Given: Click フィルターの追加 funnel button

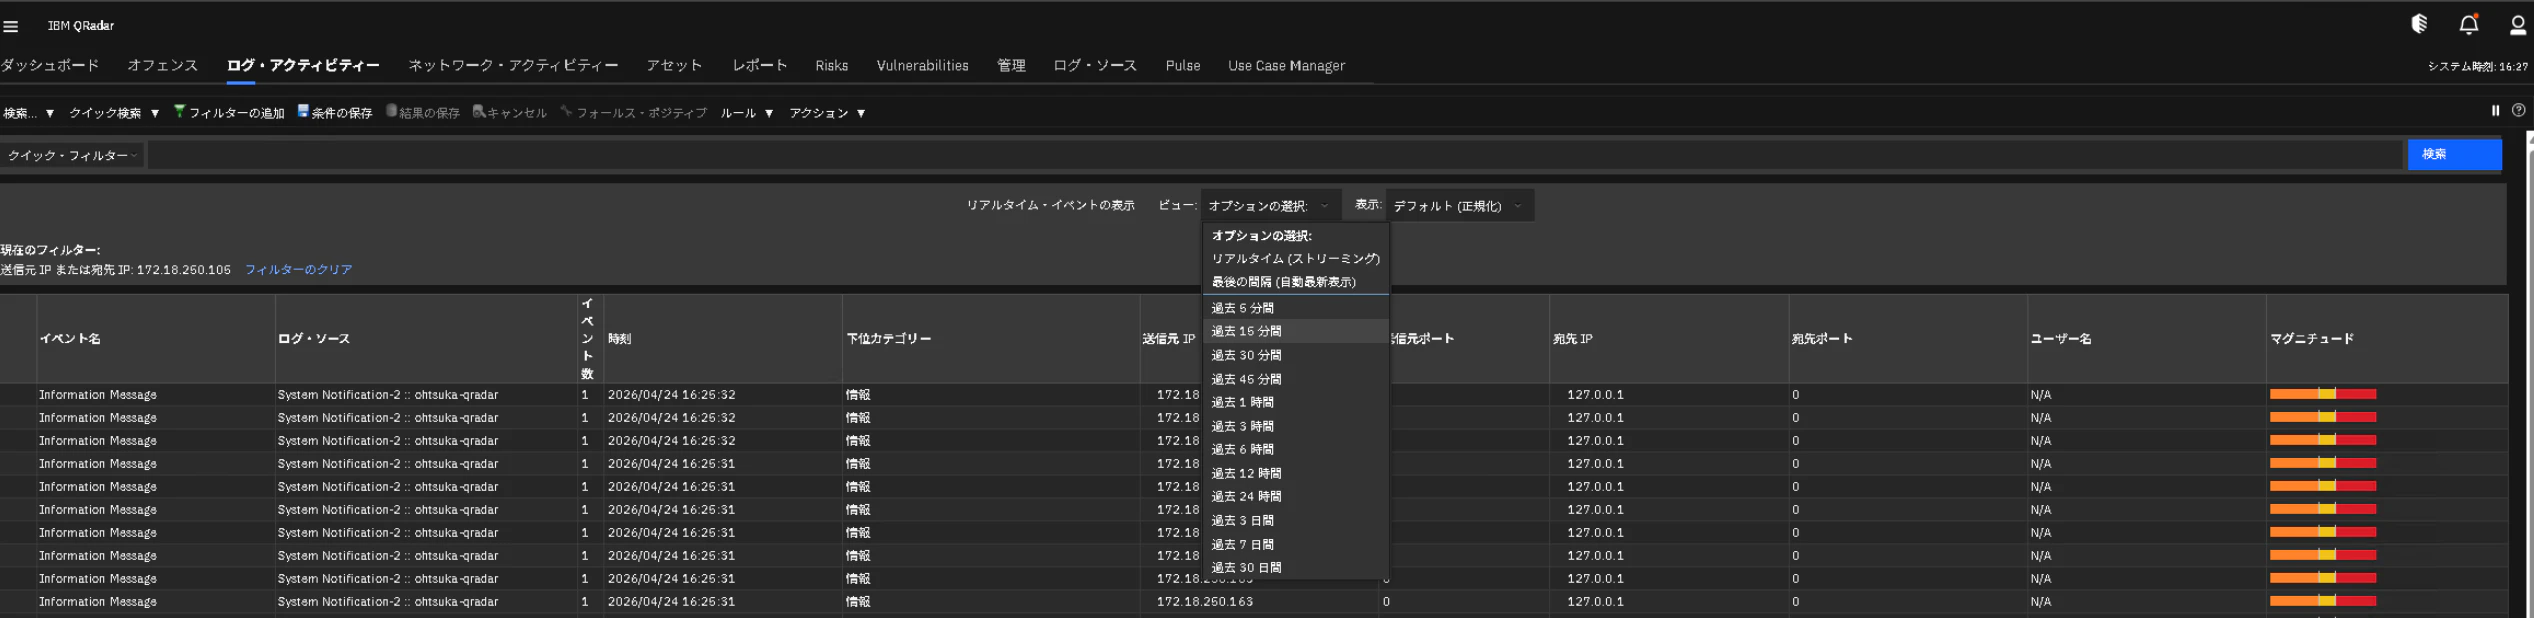Looking at the screenshot, I should tap(229, 113).
